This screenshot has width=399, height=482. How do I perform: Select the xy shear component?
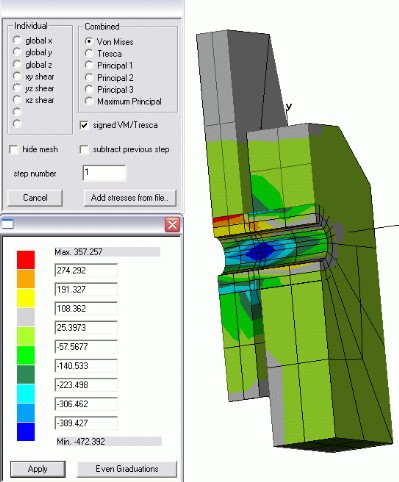pyautogui.click(x=17, y=76)
